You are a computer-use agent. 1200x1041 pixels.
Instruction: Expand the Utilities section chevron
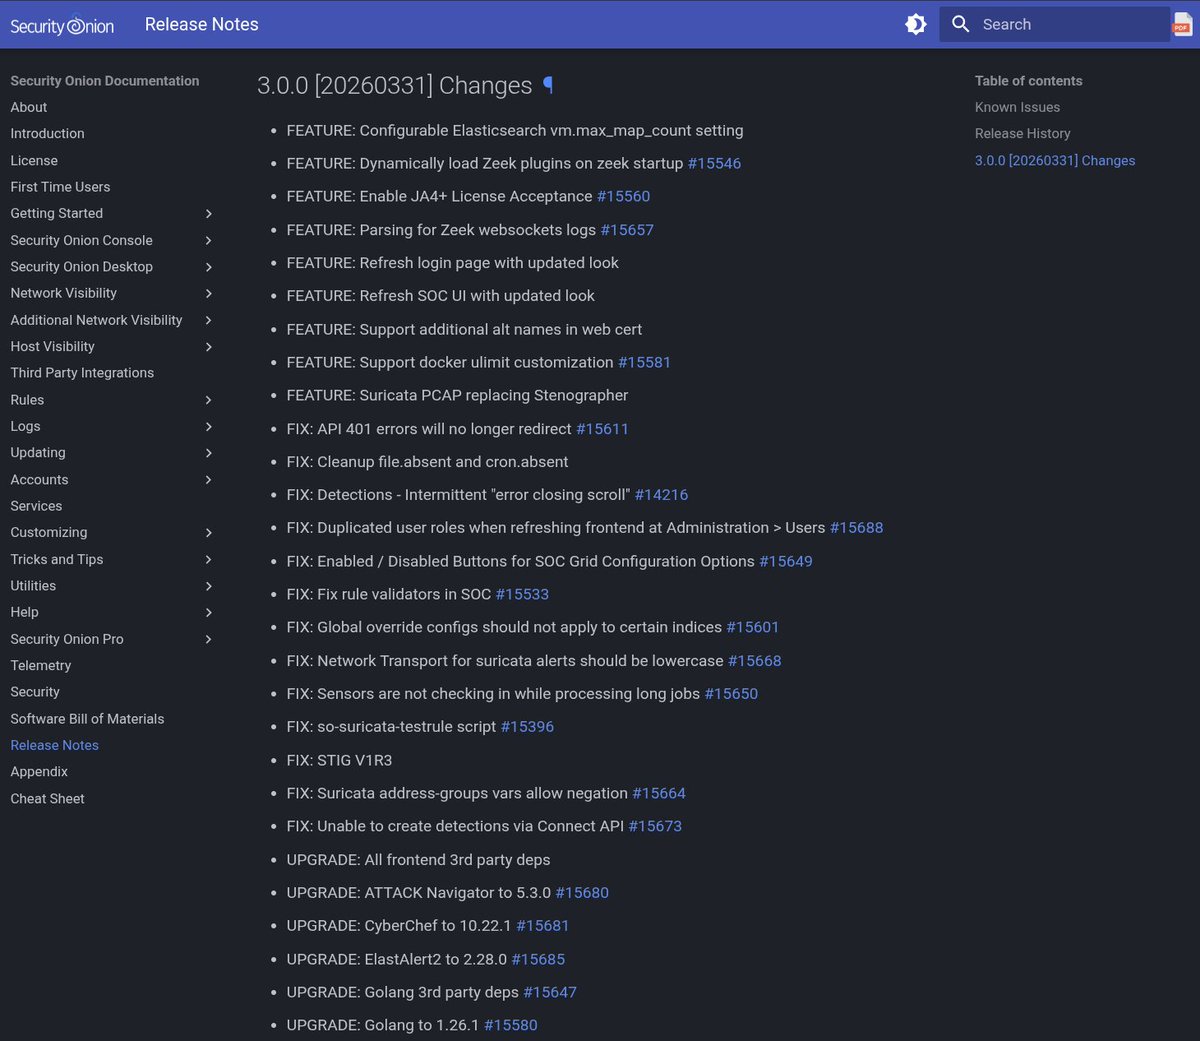(208, 586)
